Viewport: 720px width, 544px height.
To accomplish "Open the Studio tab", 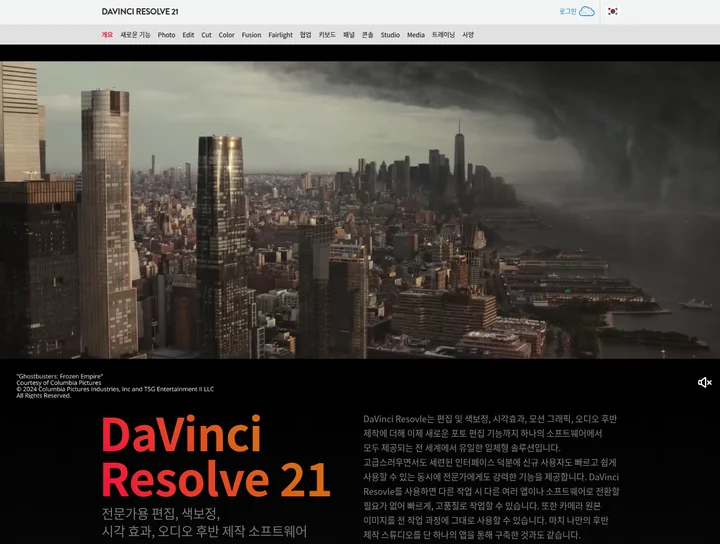I will pos(390,35).
